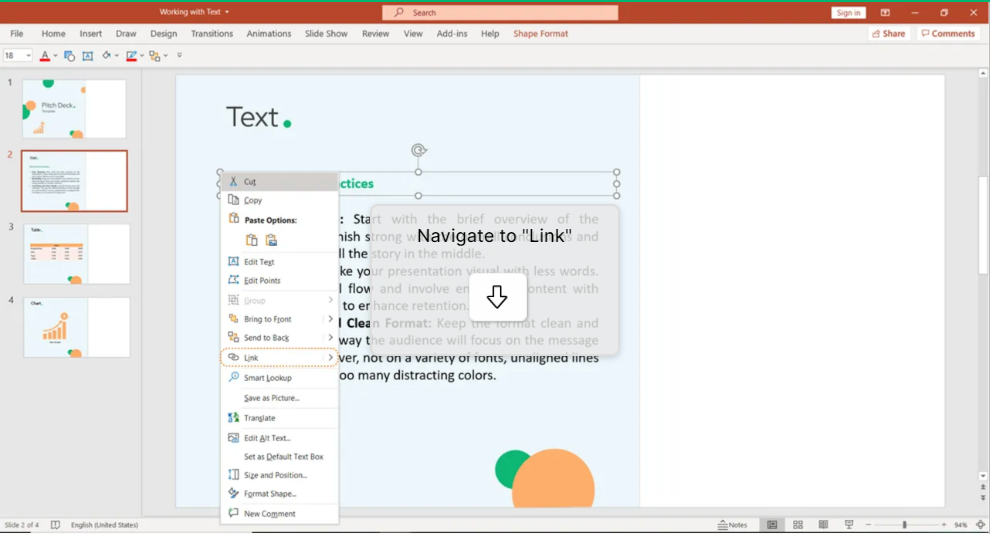Screen dimensions: 990x534
Task: Click the Keep Source Formatting paste icon
Action: pyautogui.click(x=252, y=240)
